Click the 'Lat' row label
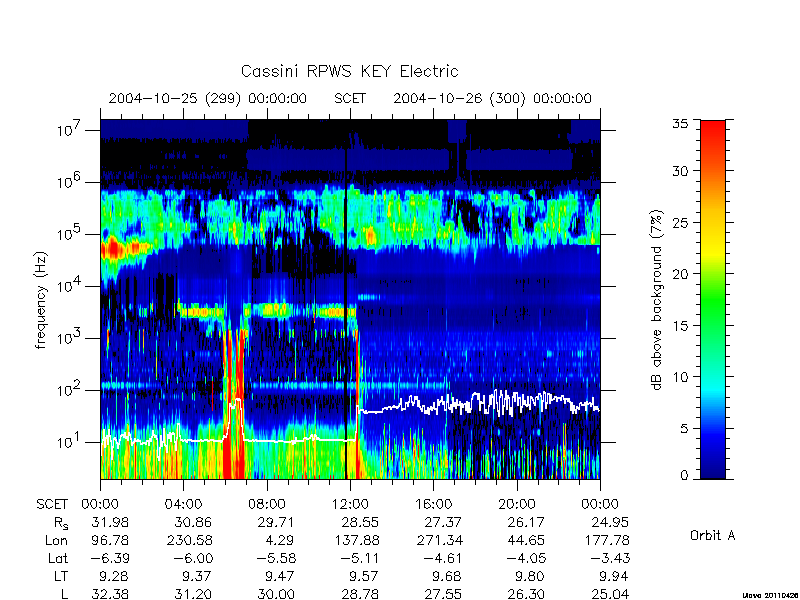The height and width of the screenshot is (600, 800). click(x=58, y=558)
